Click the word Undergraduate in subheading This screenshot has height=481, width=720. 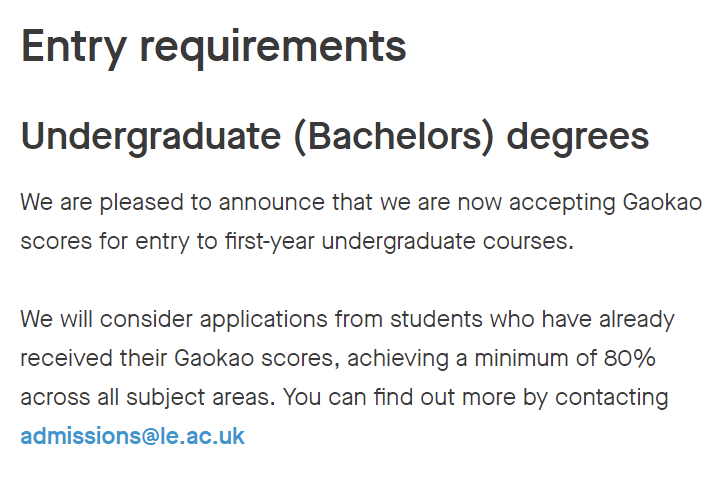(151, 137)
